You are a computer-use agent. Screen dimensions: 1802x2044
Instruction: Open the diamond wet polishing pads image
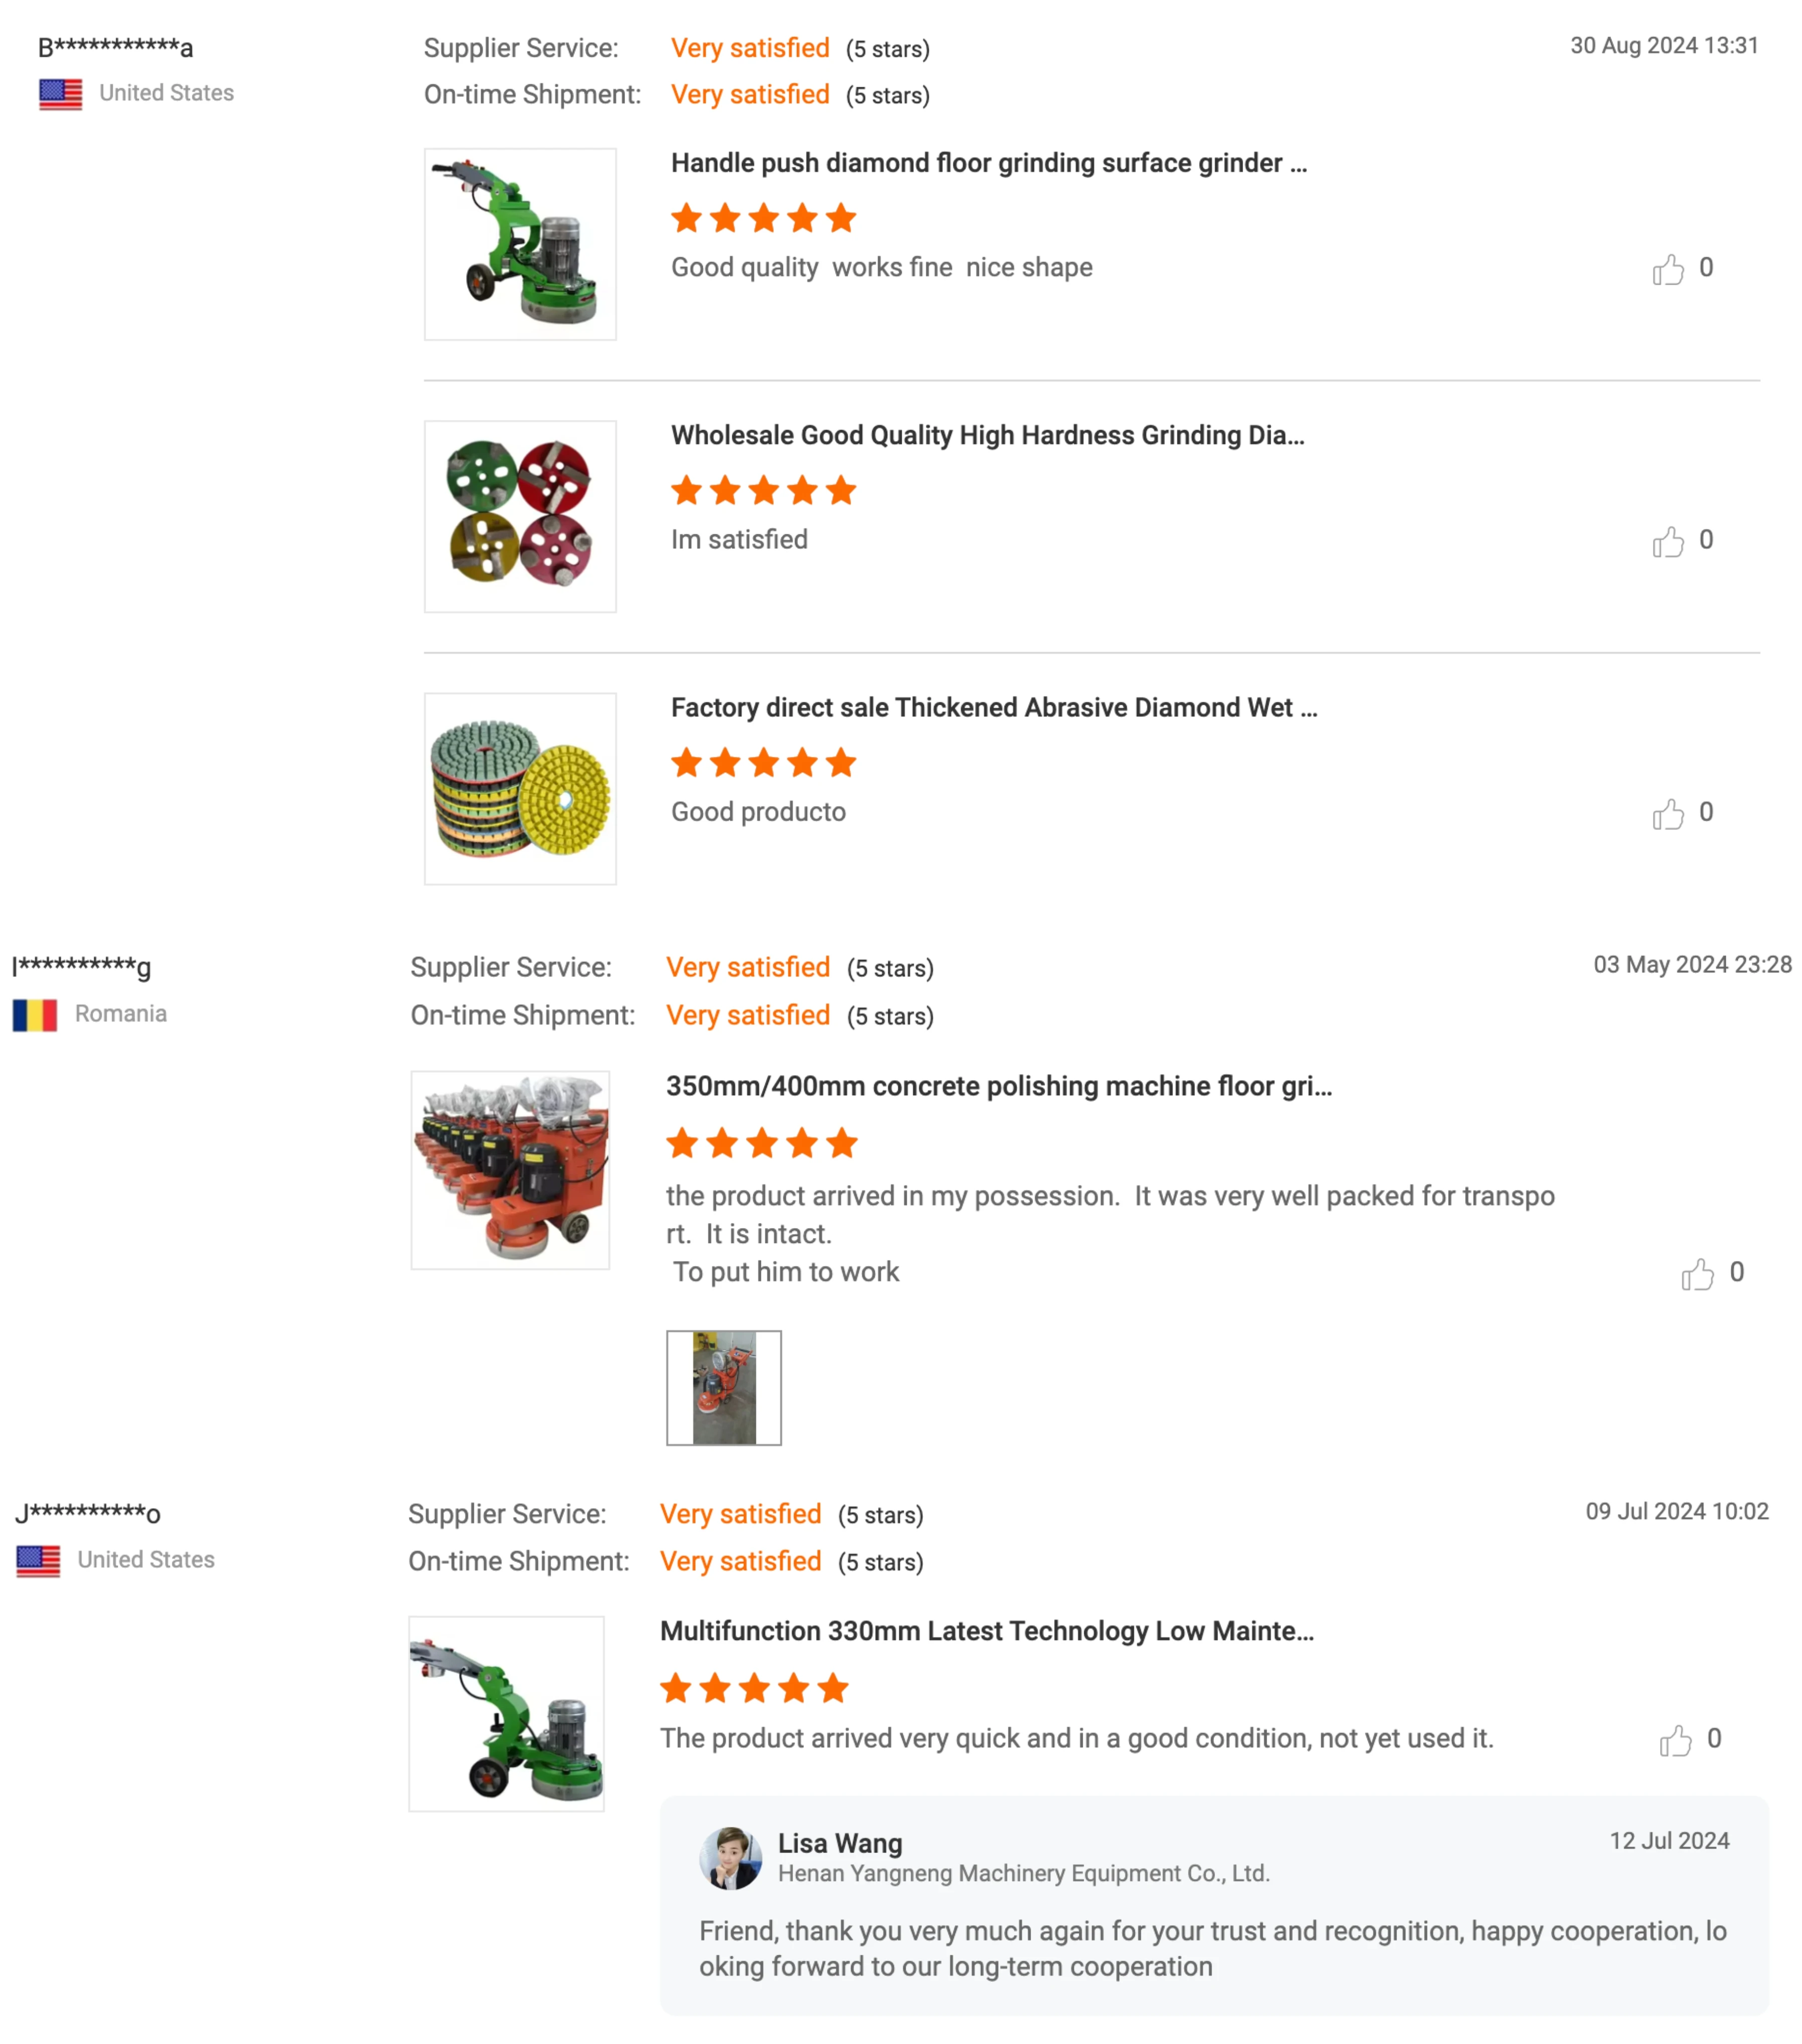tap(520, 789)
